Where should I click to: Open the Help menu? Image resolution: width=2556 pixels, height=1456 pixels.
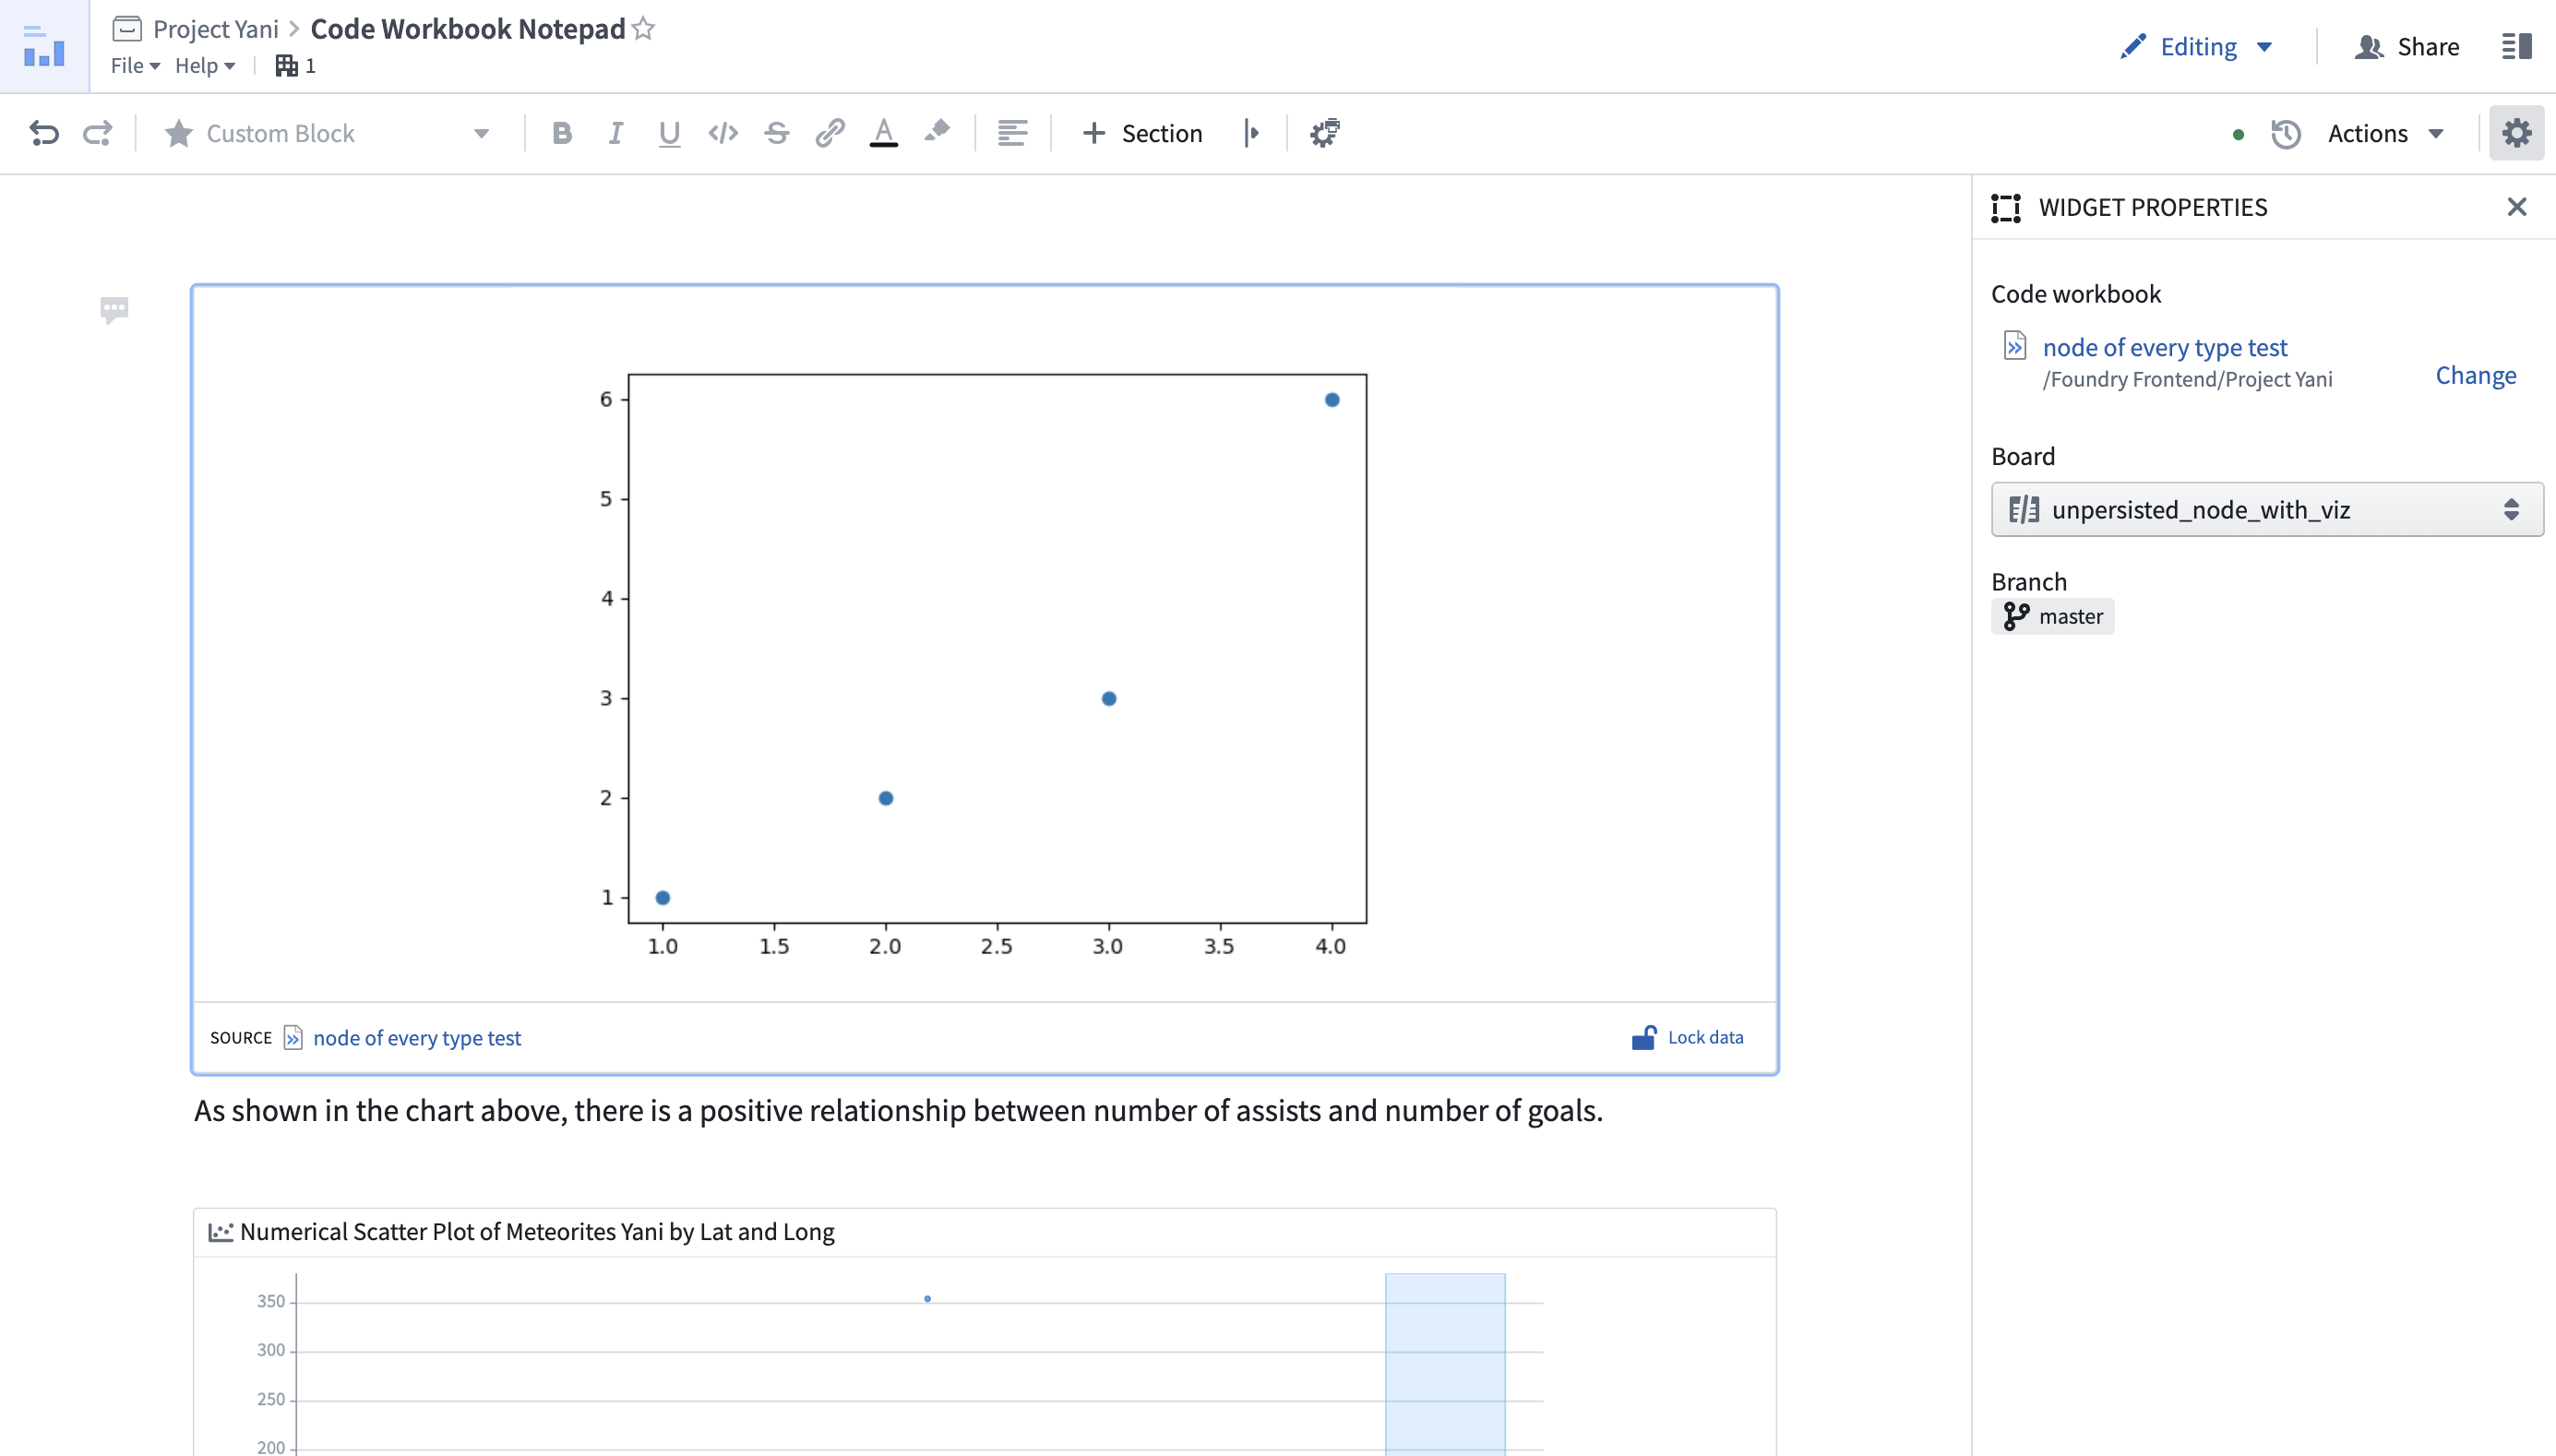[x=205, y=66]
